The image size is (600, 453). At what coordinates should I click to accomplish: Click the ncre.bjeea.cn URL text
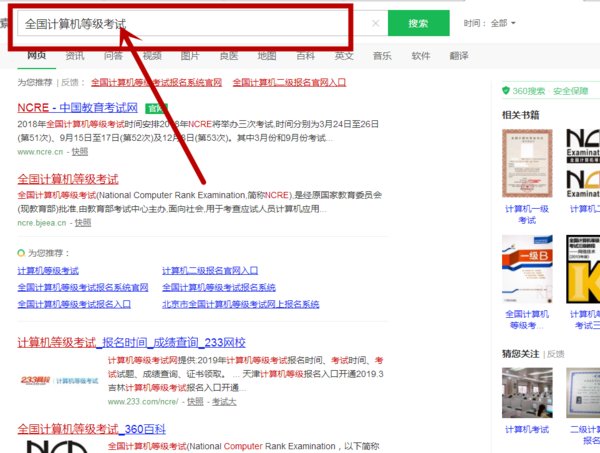[x=42, y=223]
